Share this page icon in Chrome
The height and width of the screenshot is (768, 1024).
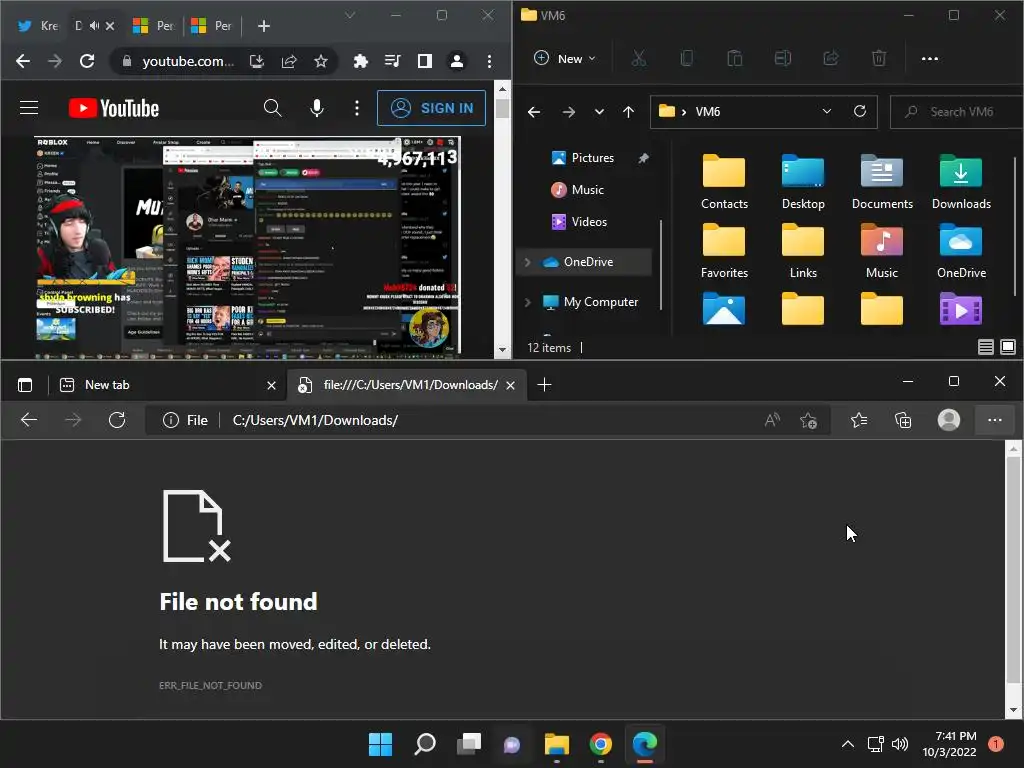(x=289, y=61)
